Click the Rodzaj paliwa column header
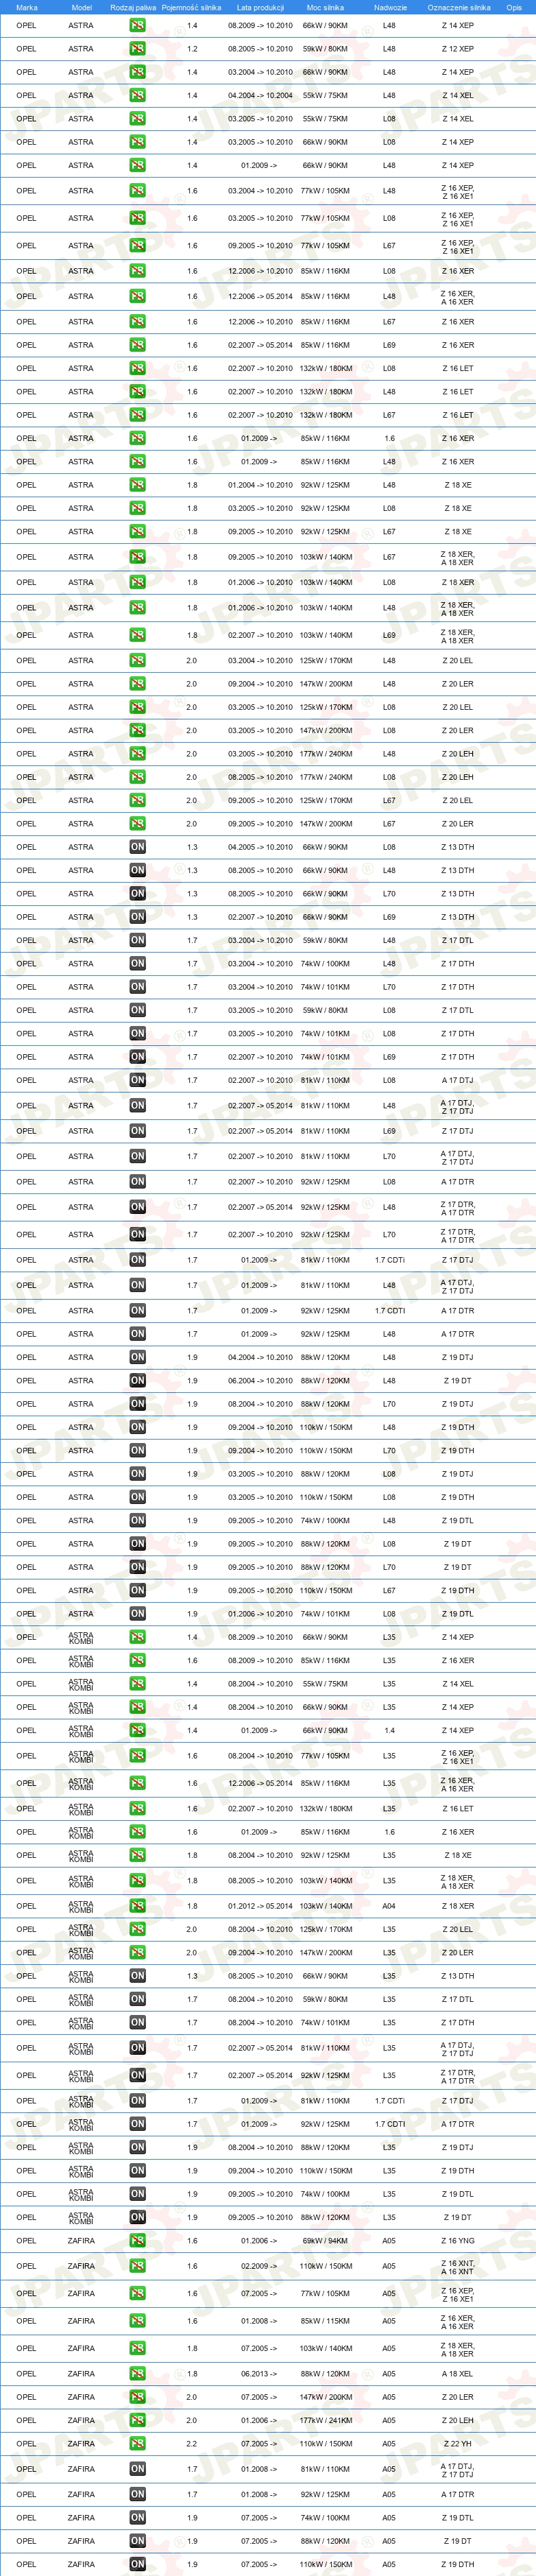This screenshot has width=536, height=2576. [133, 7]
